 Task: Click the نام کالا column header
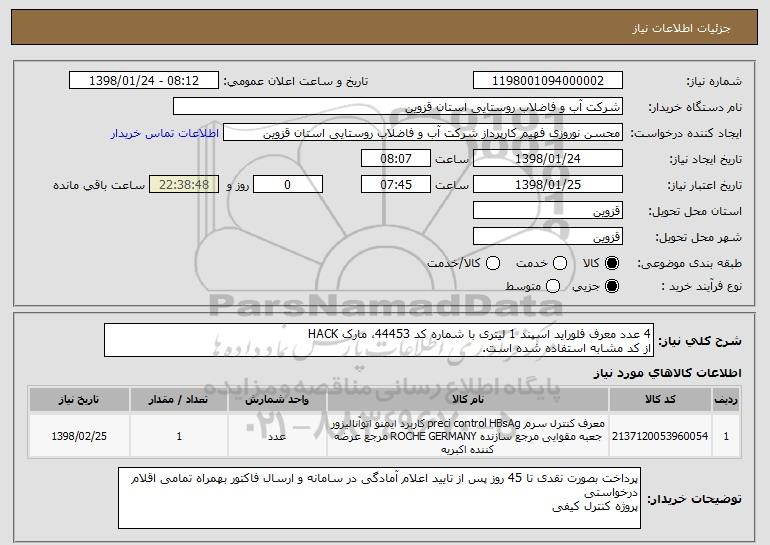point(468,400)
